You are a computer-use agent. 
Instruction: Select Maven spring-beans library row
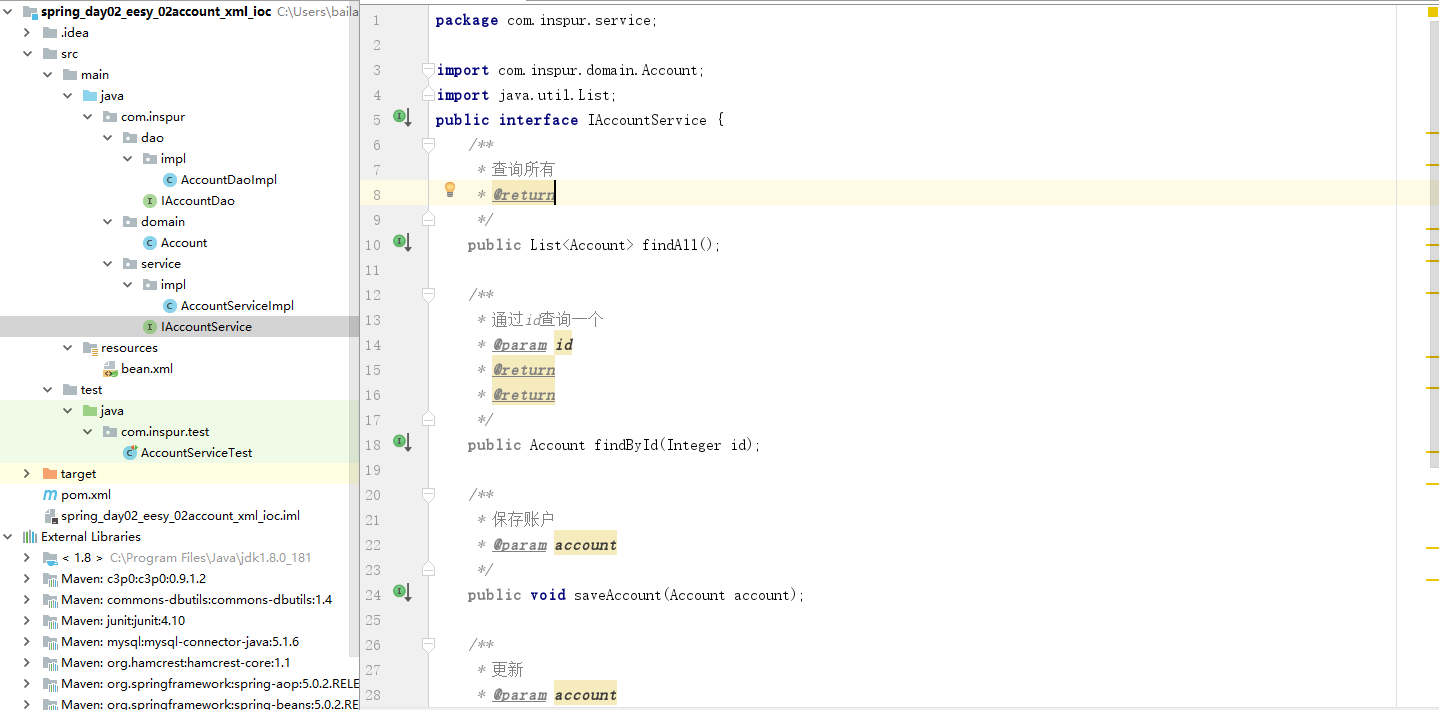(179, 704)
